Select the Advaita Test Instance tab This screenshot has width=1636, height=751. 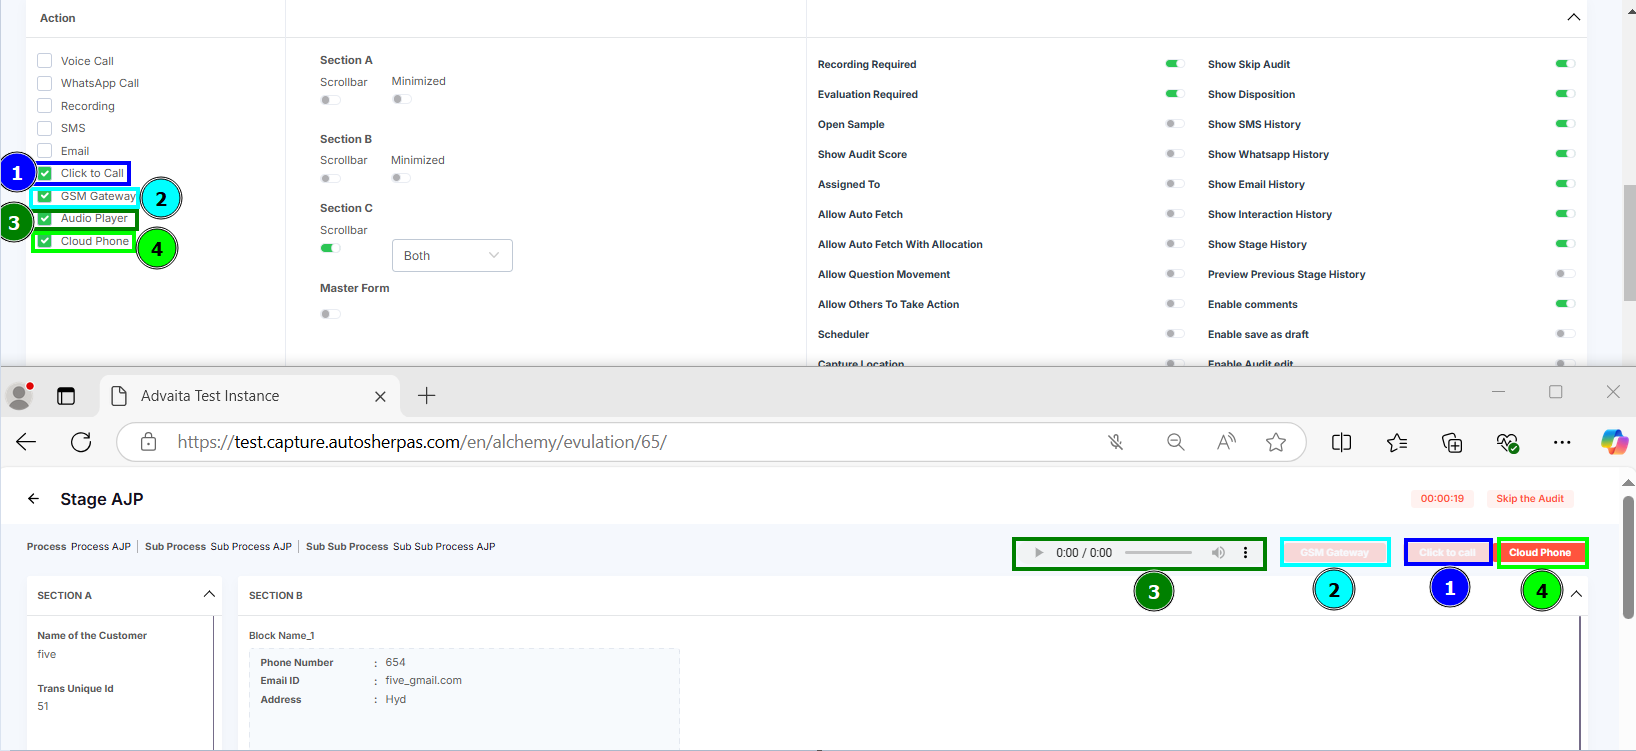coord(248,396)
